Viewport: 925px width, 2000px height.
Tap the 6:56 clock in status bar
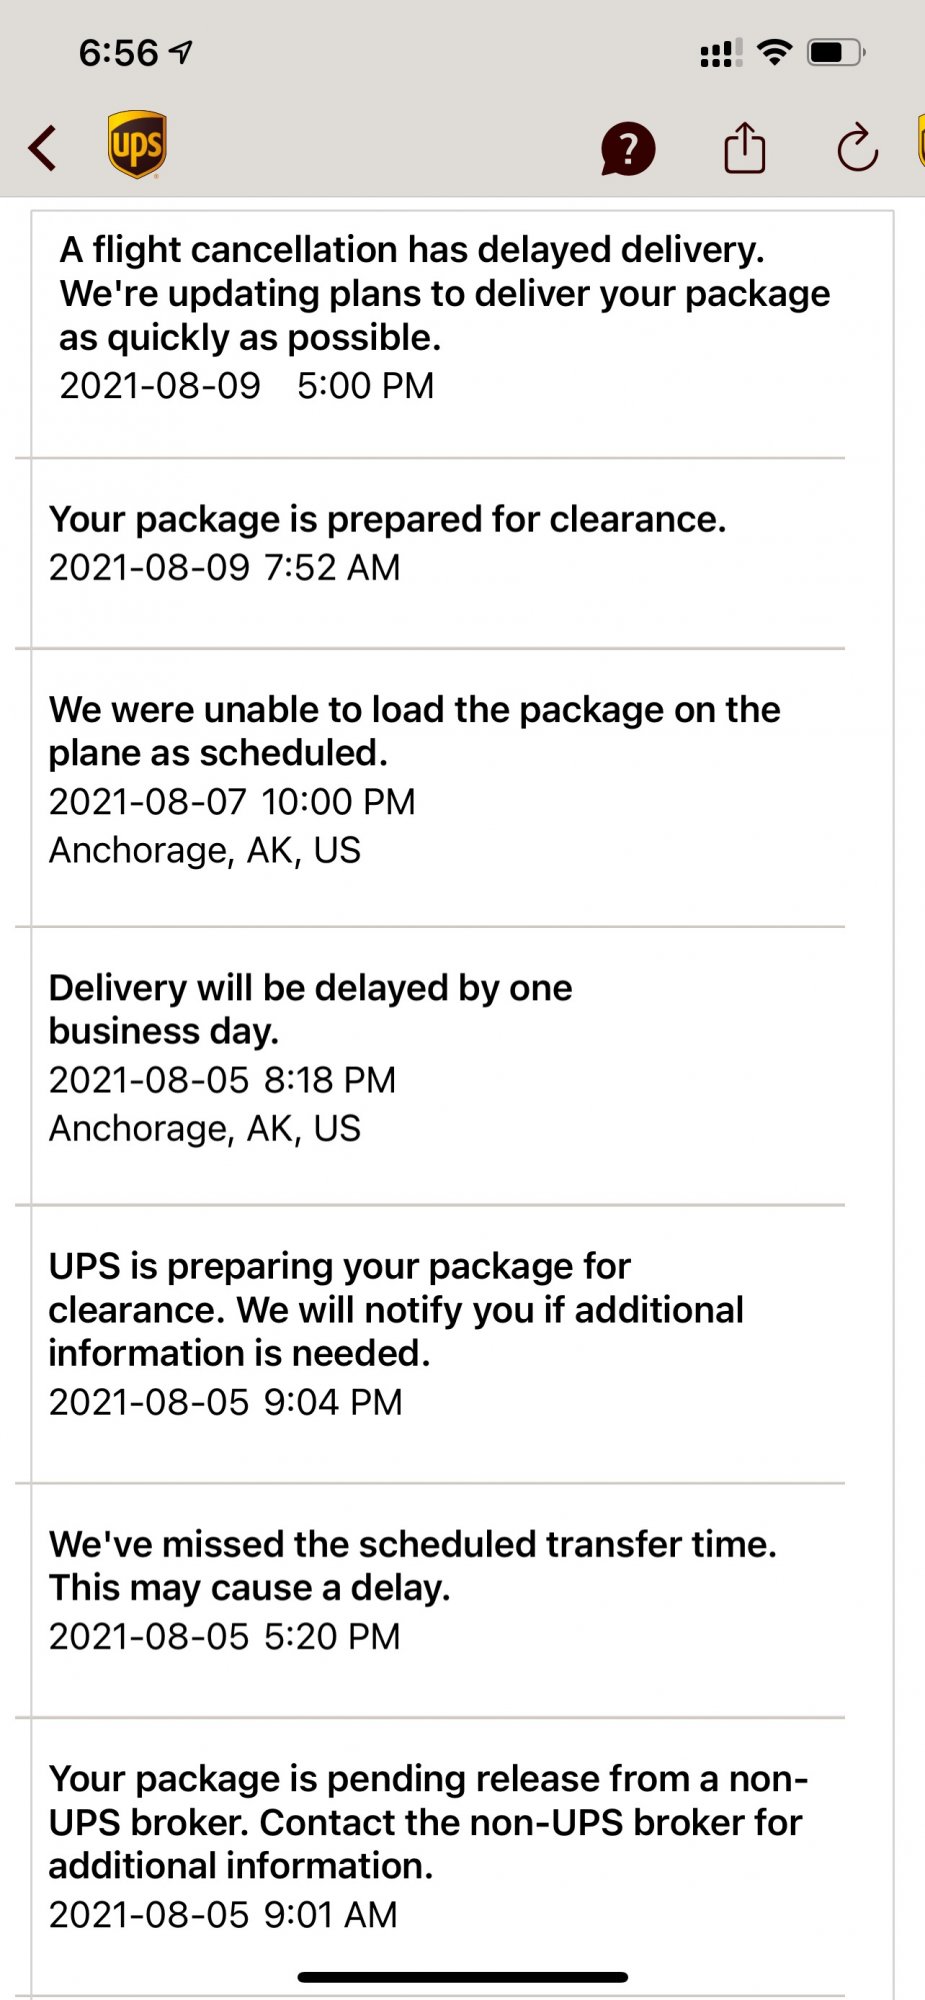(119, 52)
